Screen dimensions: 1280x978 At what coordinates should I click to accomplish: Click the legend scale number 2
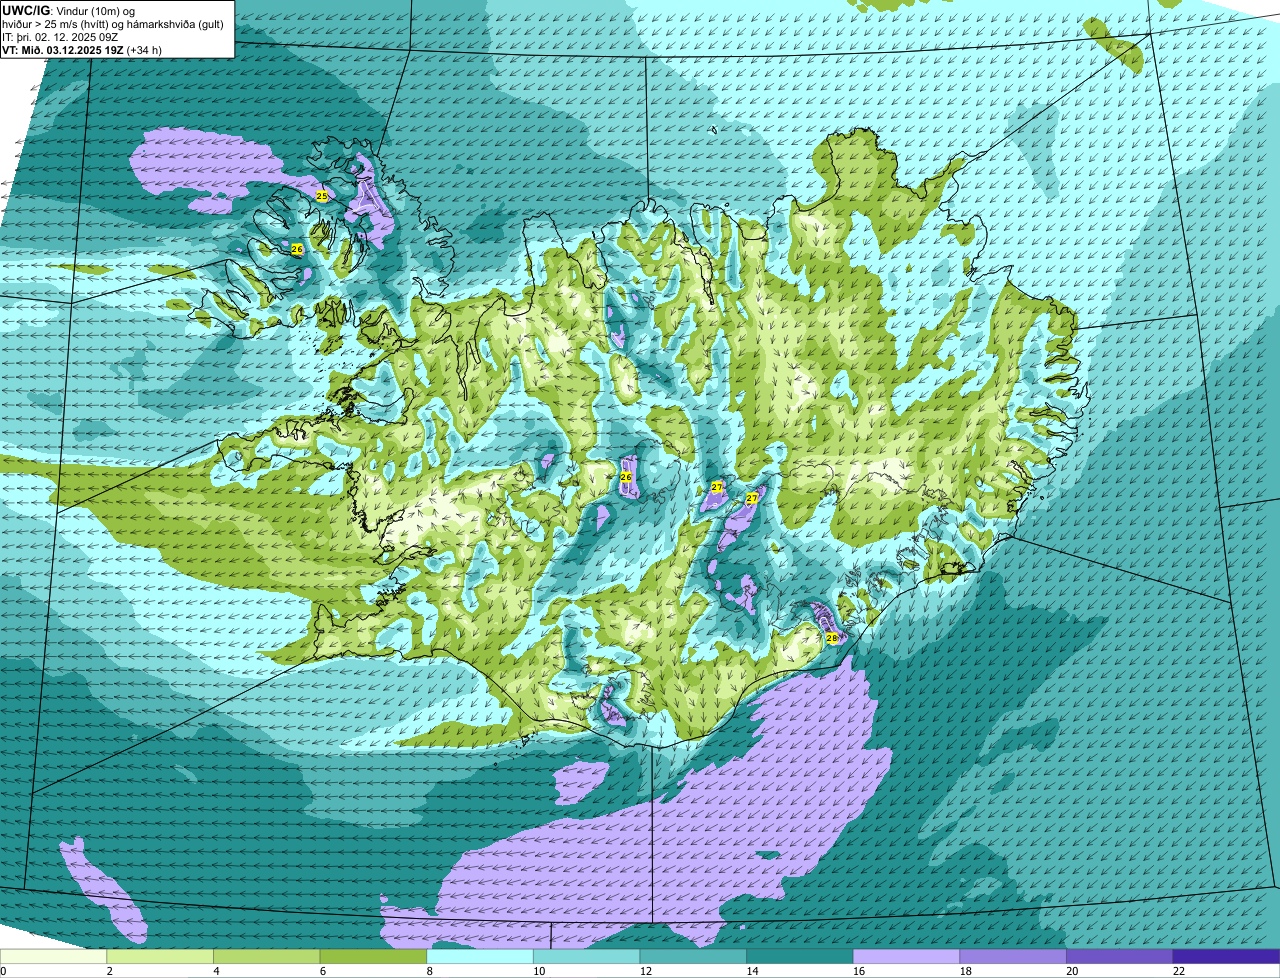point(109,971)
